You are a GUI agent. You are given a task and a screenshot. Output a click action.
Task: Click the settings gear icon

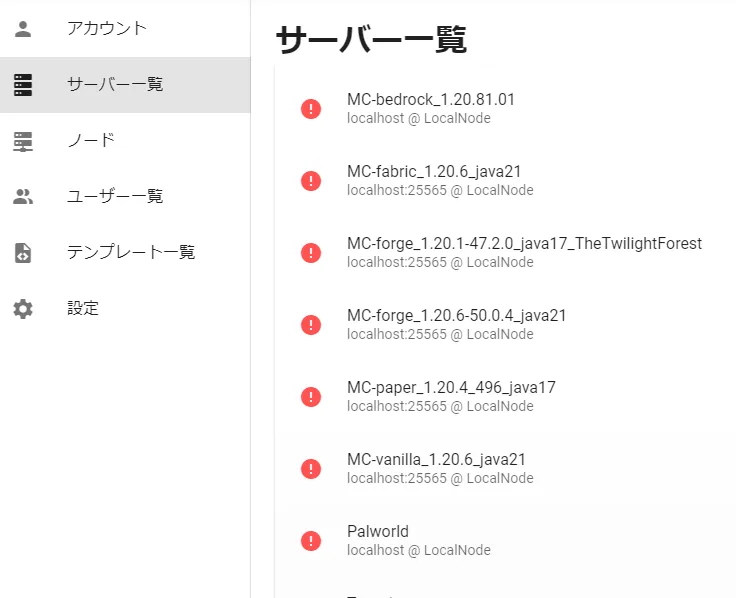[23, 309]
